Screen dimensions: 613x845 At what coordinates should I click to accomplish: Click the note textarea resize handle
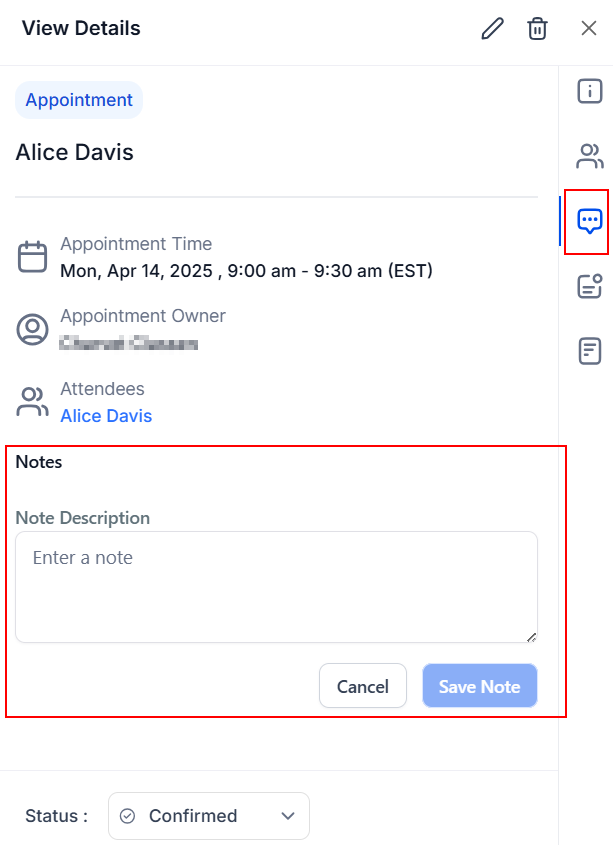tap(532, 637)
